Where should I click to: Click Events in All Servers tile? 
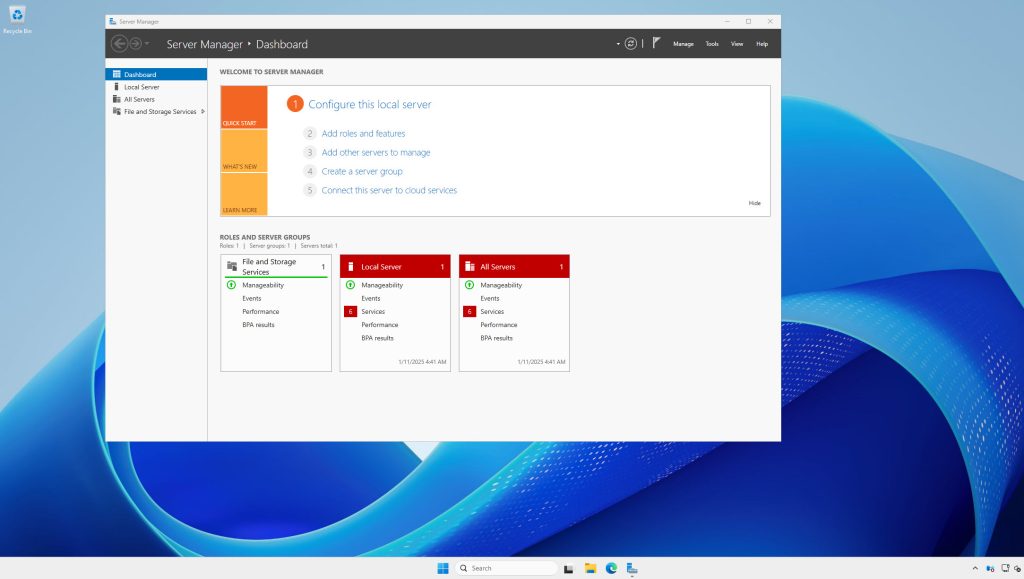490,298
